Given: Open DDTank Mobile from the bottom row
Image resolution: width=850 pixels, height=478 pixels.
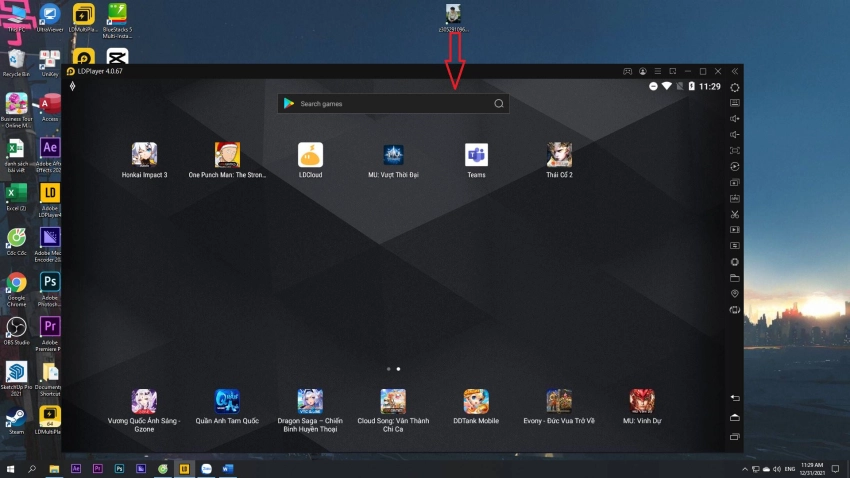Looking at the screenshot, I should tap(476, 402).
